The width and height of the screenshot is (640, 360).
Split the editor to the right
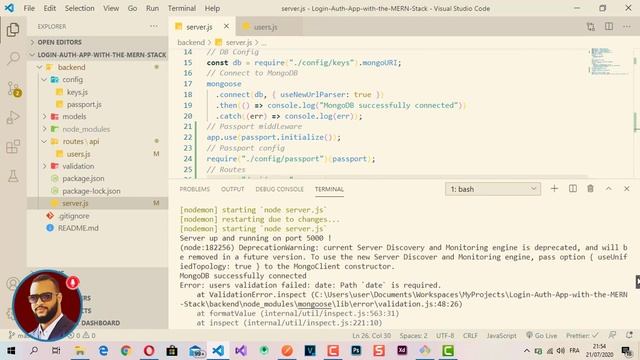point(609,27)
